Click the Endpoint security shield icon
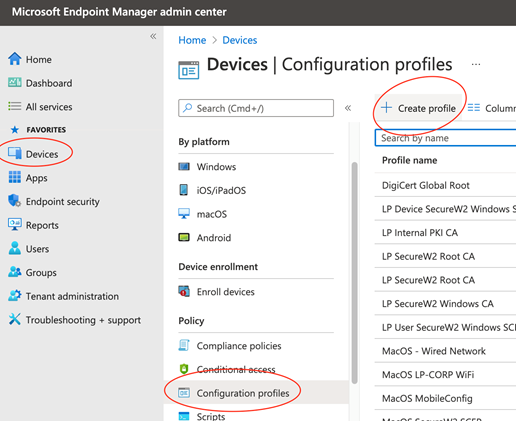The image size is (516, 421). [14, 201]
